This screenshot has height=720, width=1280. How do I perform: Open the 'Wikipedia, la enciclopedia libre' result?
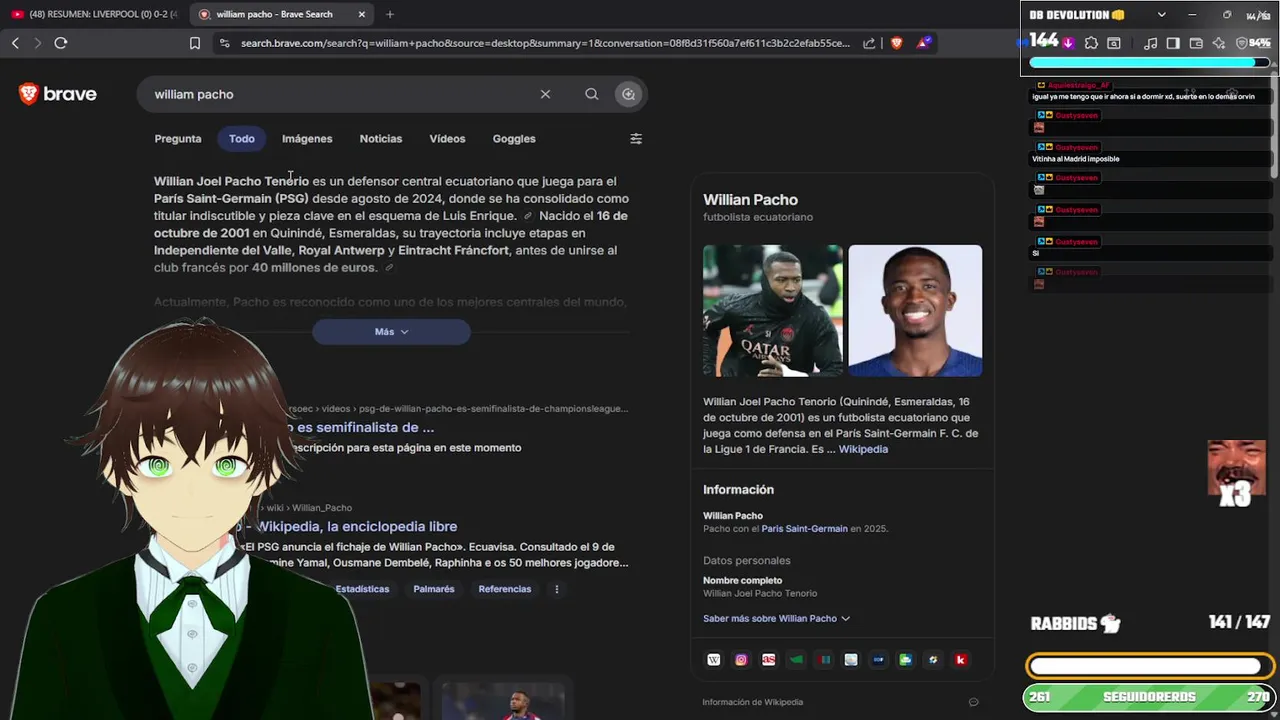(357, 526)
